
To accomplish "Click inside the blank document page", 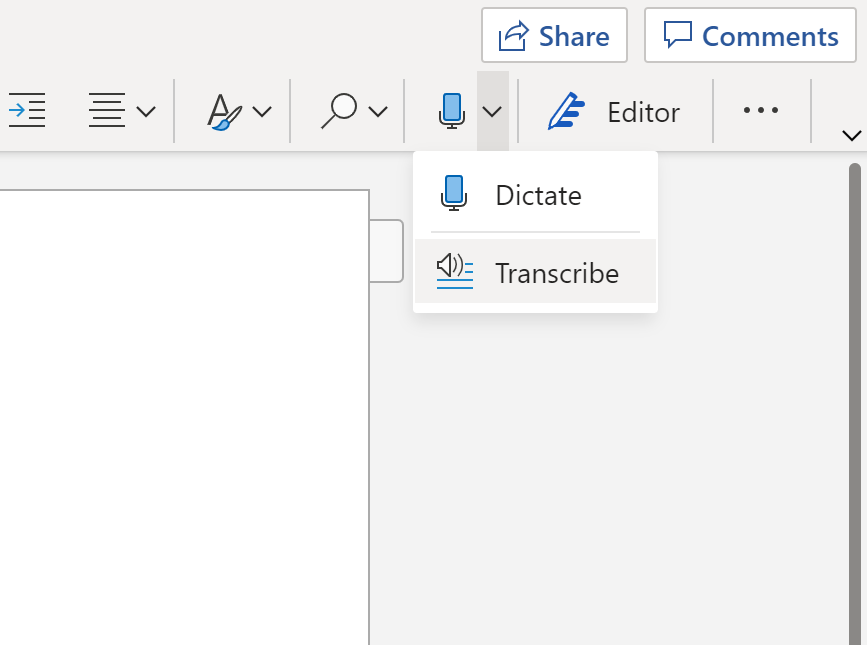I will [180, 450].
